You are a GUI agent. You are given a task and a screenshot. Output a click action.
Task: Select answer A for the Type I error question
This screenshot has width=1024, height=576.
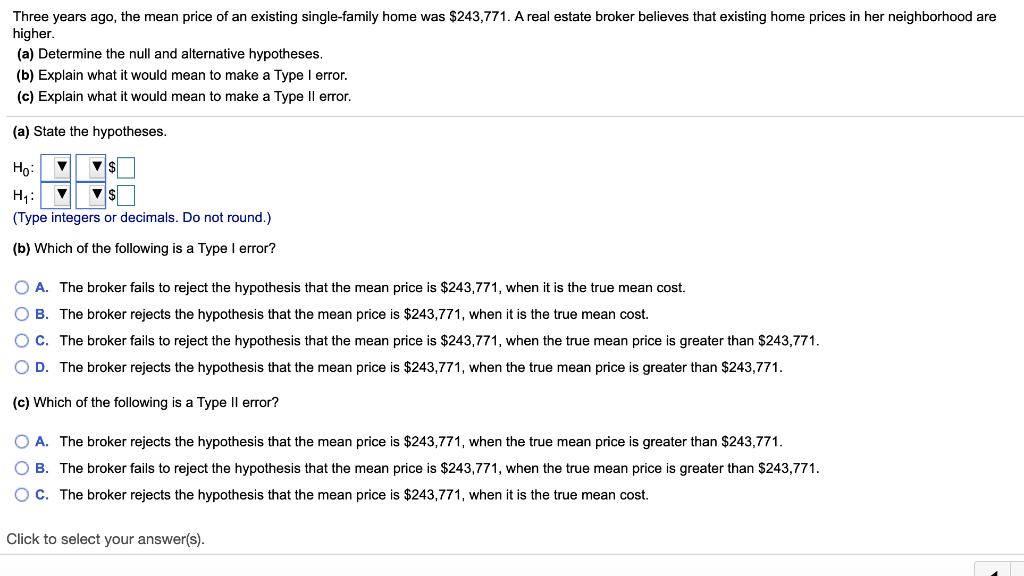[22, 287]
